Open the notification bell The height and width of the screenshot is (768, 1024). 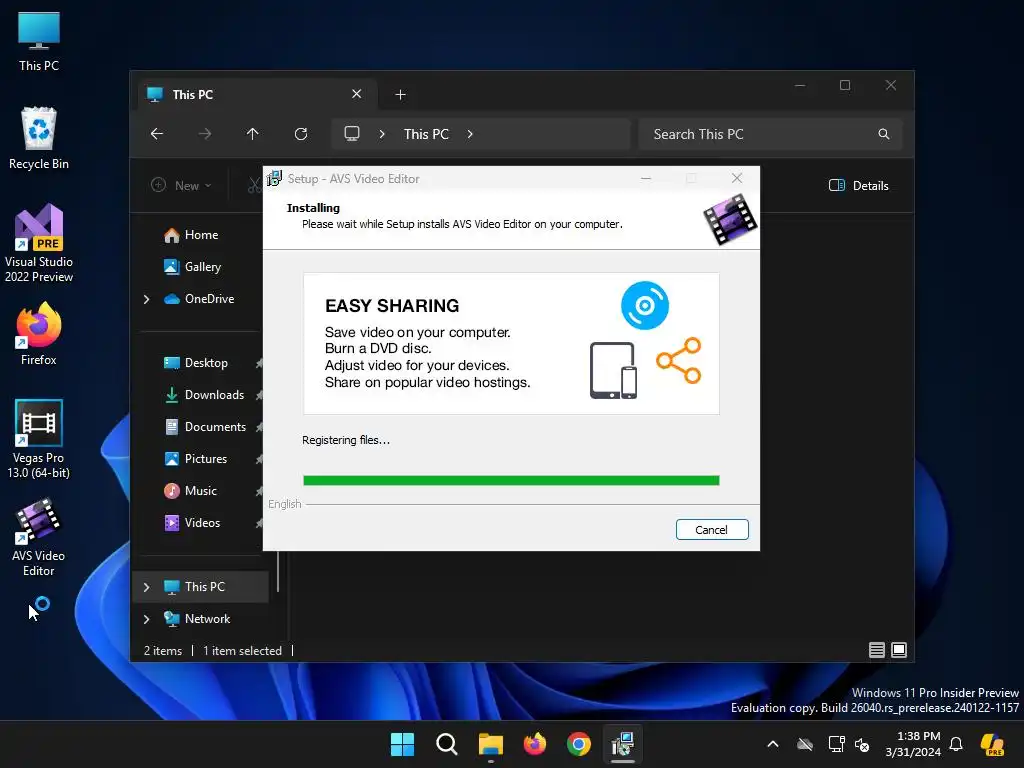pos(956,744)
